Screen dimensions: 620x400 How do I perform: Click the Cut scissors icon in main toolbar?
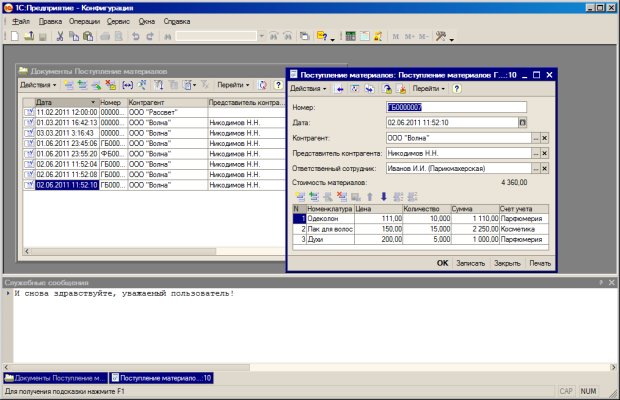[x=61, y=36]
